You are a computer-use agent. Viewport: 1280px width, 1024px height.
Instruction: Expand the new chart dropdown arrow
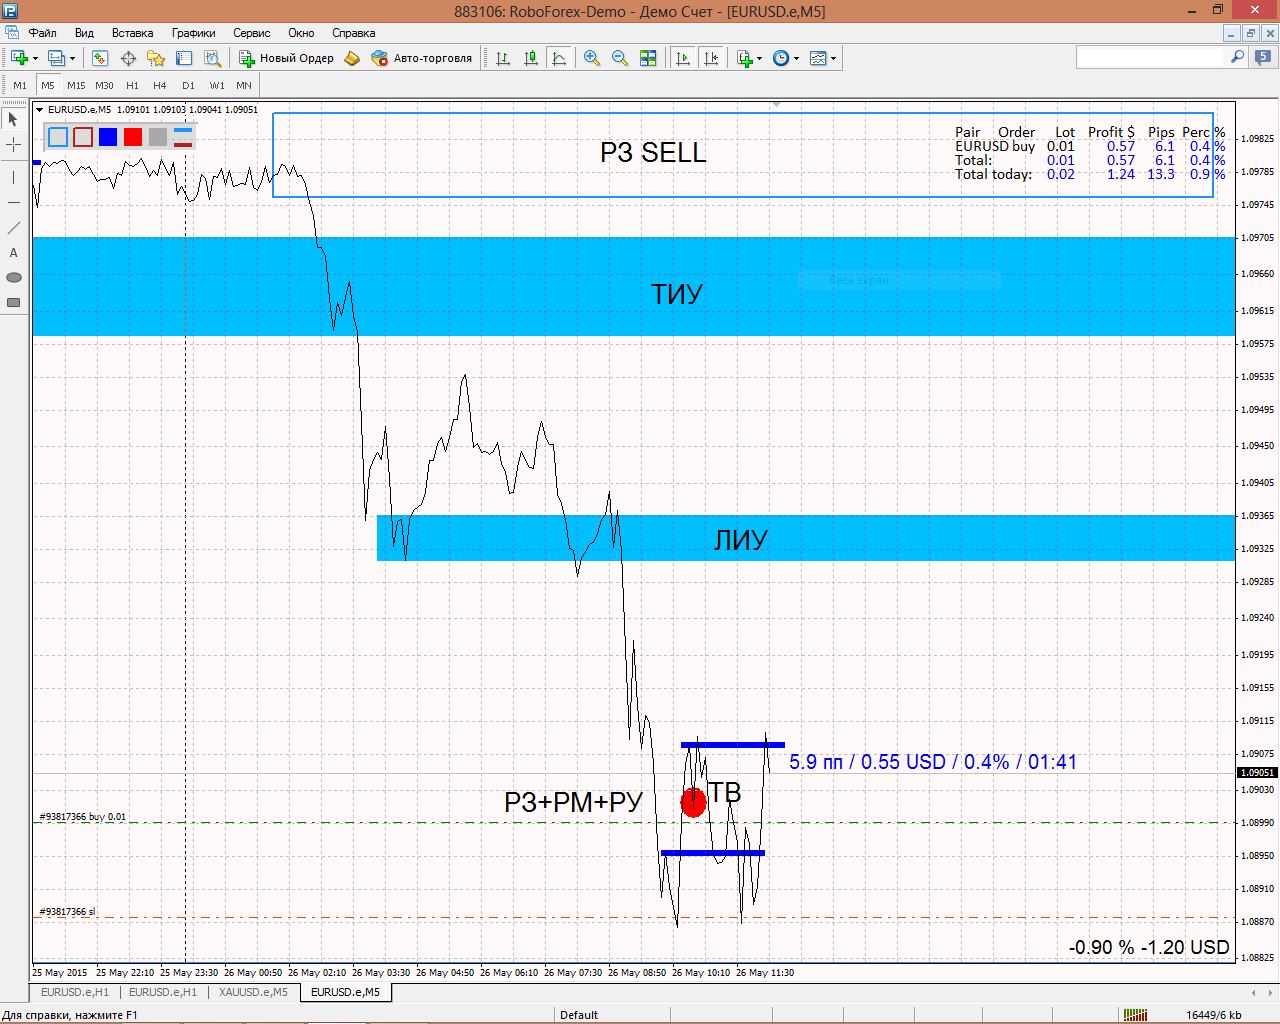point(36,58)
